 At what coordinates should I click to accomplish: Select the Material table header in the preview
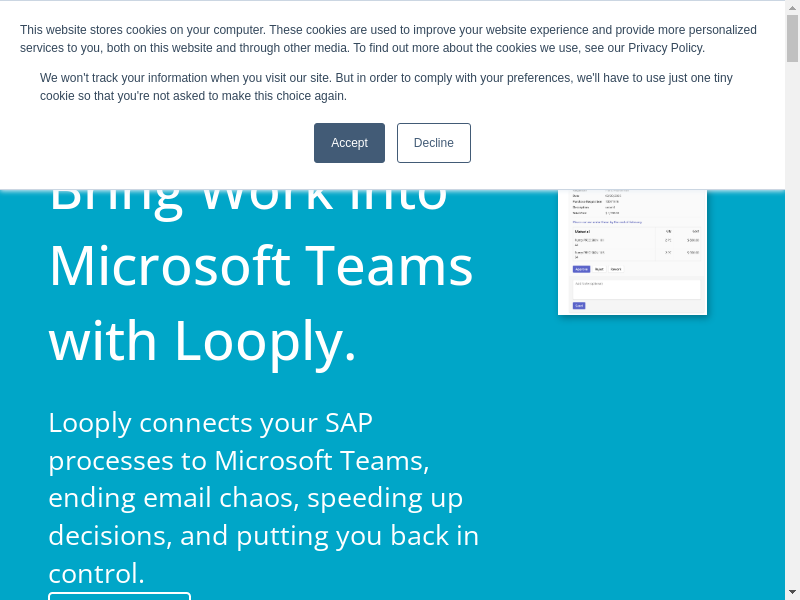[x=583, y=231]
